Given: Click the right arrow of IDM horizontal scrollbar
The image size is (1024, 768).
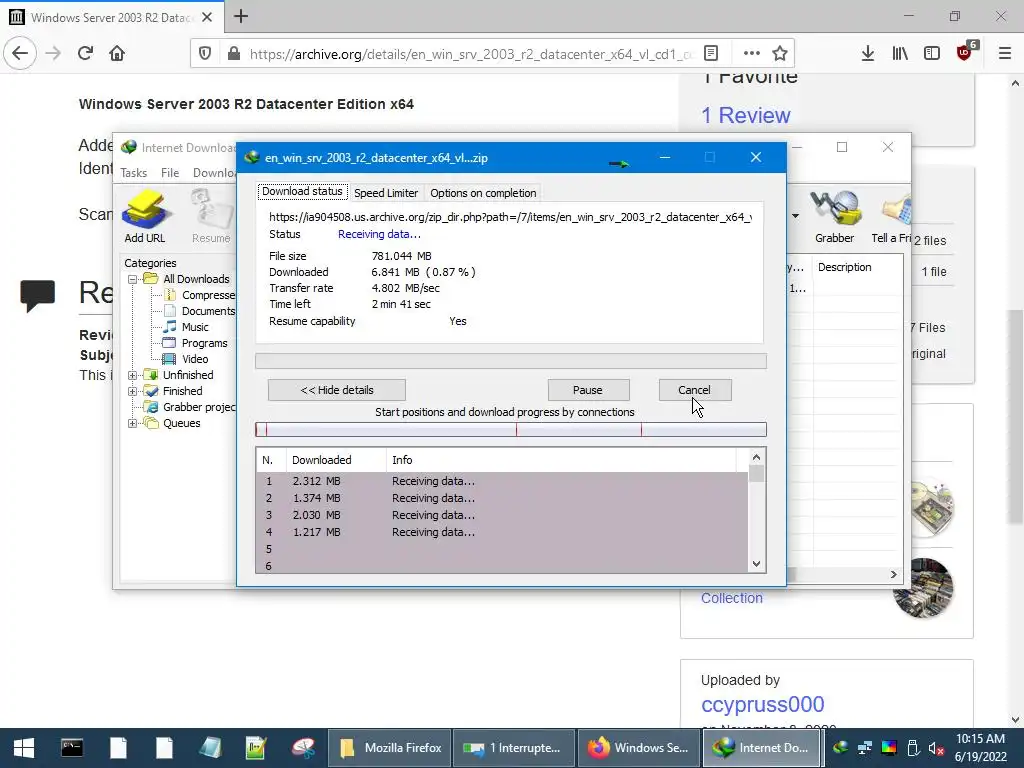Looking at the screenshot, I should click(x=893, y=574).
